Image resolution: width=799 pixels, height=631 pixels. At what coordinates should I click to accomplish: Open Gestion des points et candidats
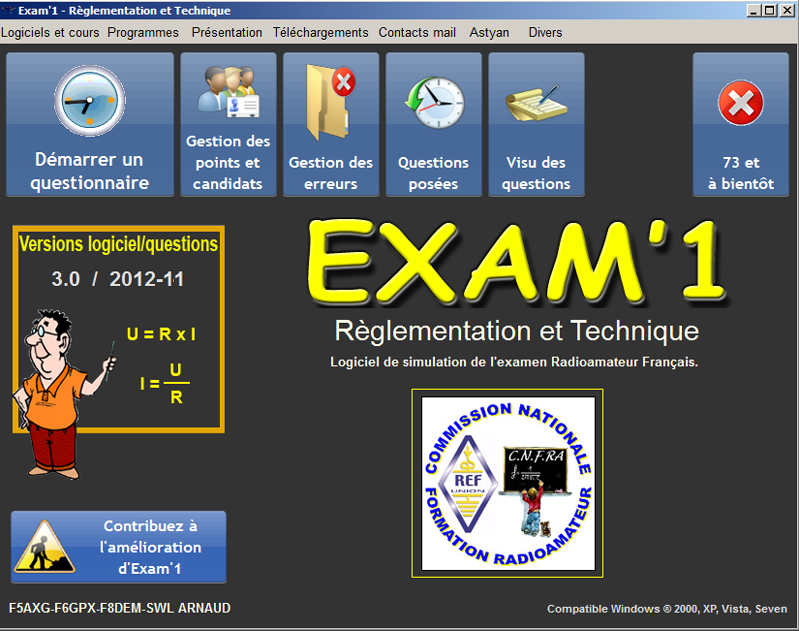(228, 124)
